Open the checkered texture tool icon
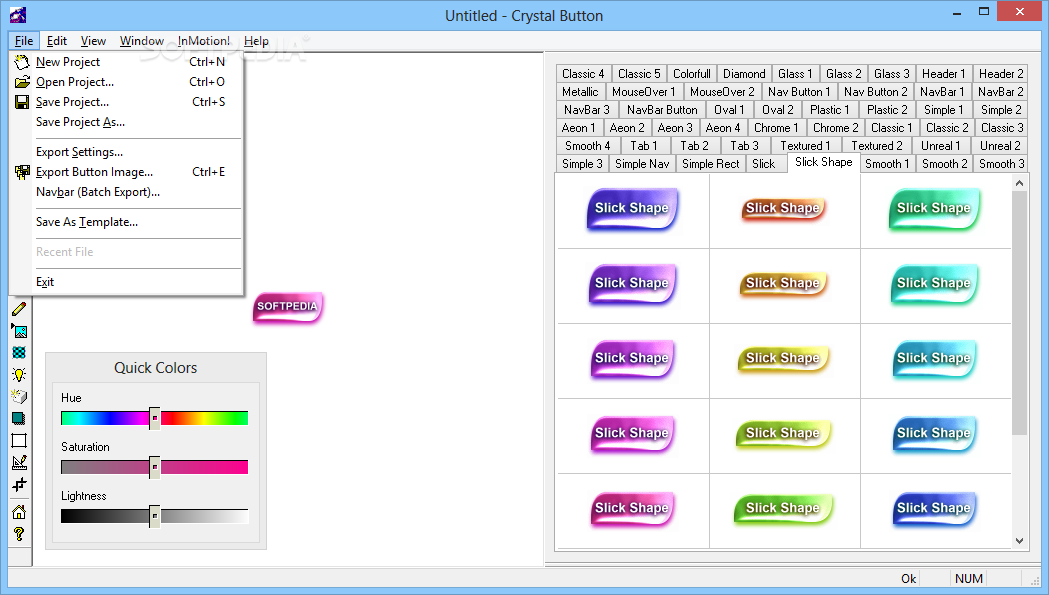This screenshot has height=595, width=1049. tap(19, 353)
